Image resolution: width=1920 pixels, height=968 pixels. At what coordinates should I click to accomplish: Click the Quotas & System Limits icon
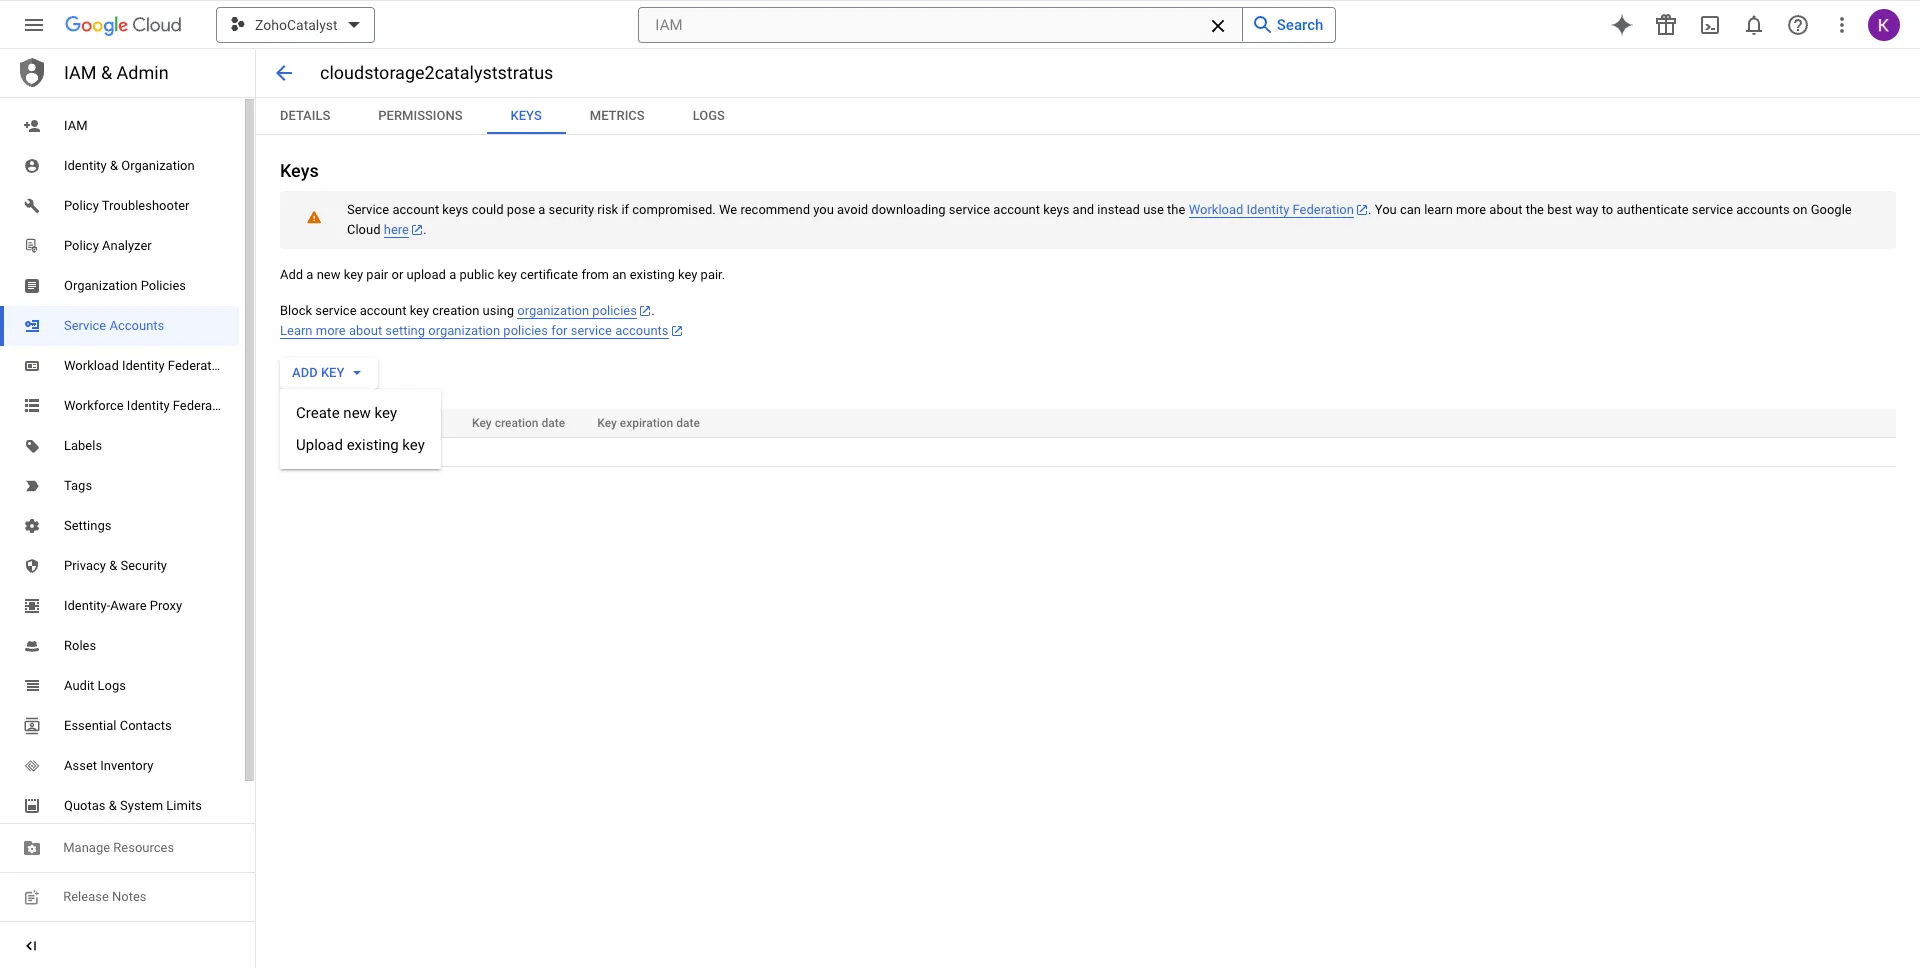point(32,806)
